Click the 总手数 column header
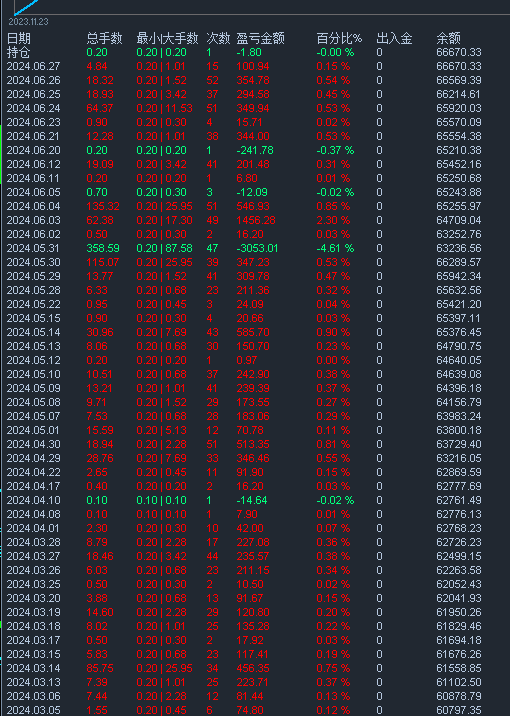This screenshot has height=716, width=510. tap(105, 38)
